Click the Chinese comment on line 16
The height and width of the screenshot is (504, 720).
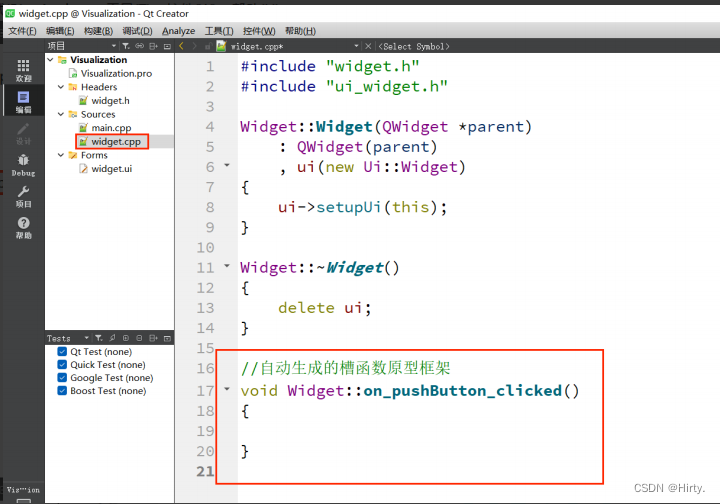346,368
